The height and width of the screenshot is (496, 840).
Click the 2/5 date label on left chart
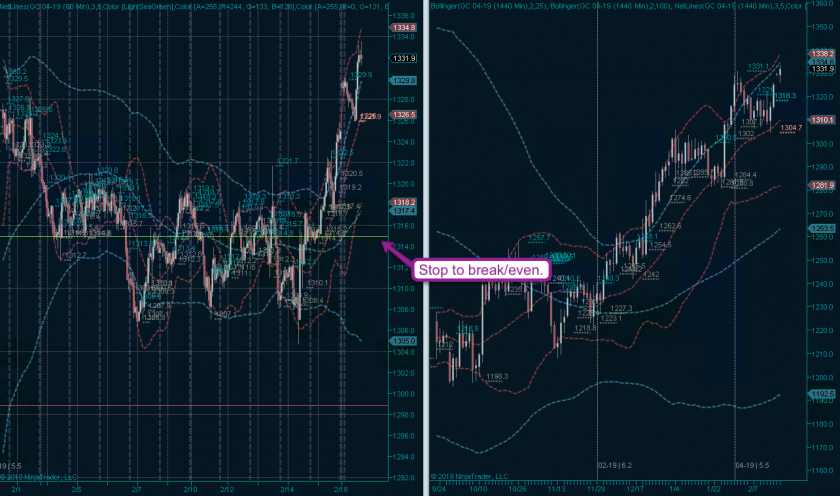coord(77,490)
